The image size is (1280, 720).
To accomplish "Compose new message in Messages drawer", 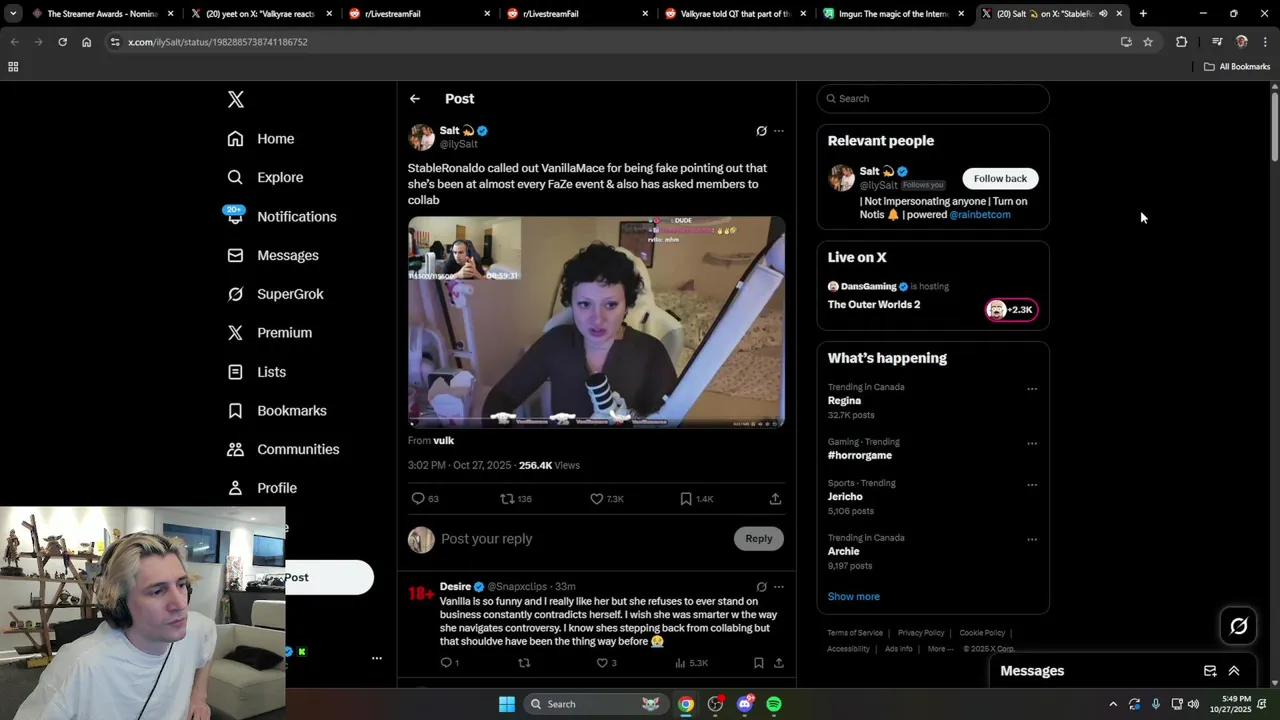I will click(x=1210, y=671).
